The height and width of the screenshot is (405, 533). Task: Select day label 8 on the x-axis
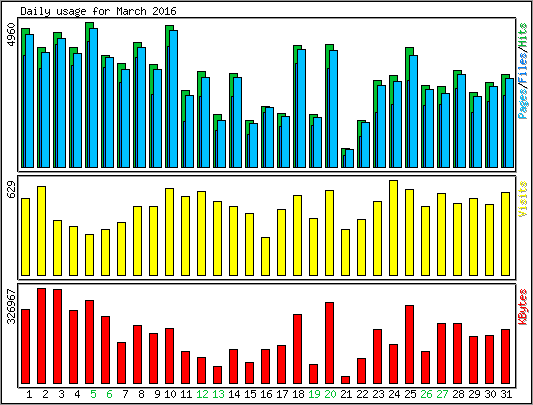(x=141, y=394)
